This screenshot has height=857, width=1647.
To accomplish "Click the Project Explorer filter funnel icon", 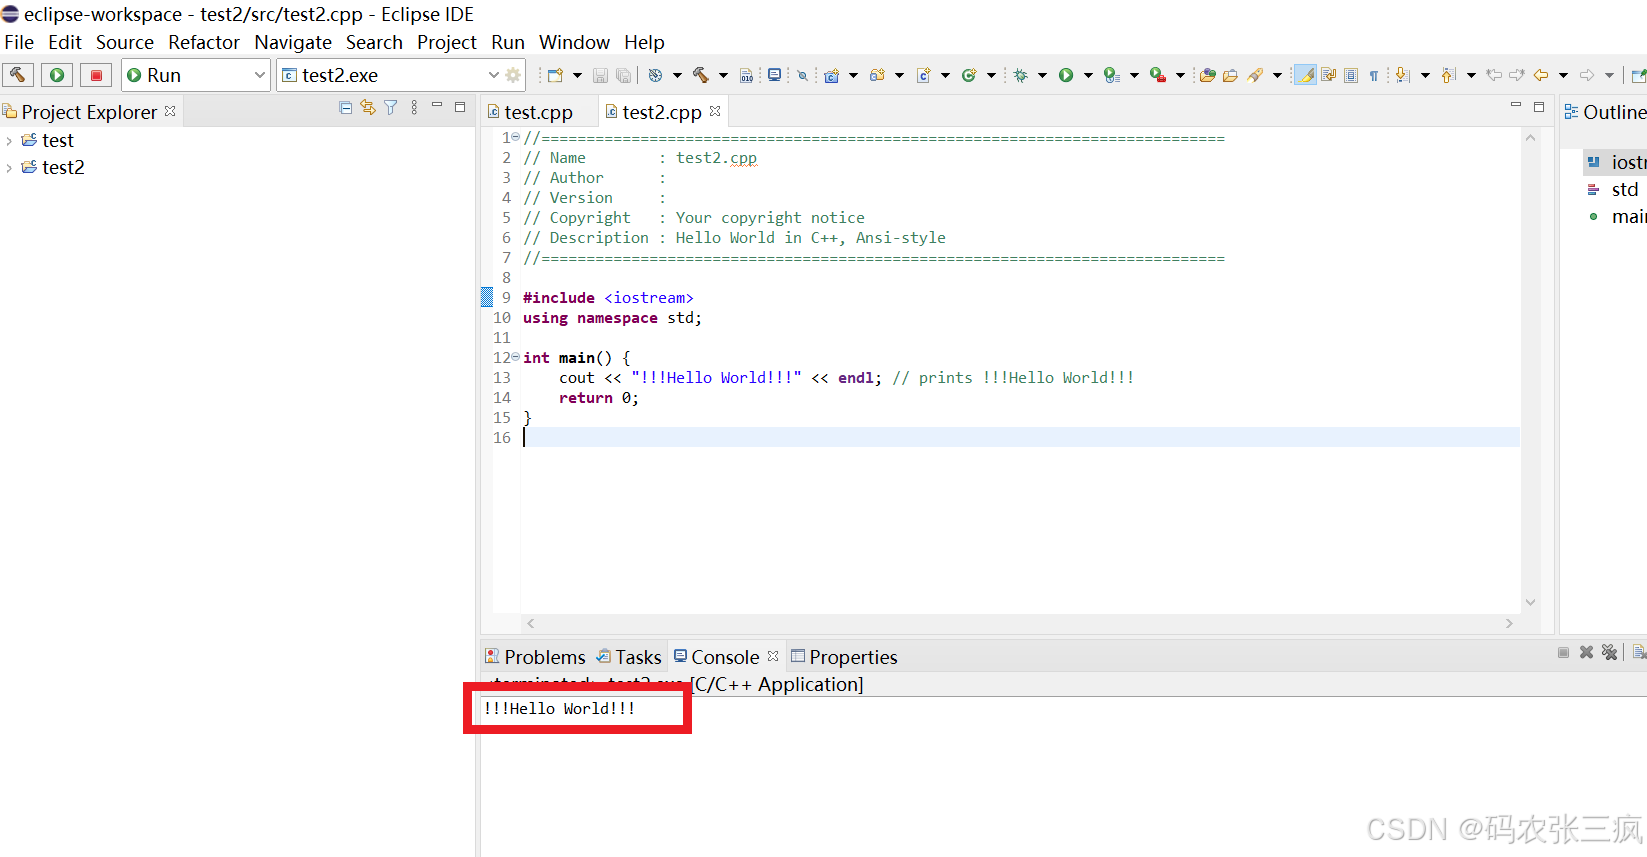I will [391, 108].
